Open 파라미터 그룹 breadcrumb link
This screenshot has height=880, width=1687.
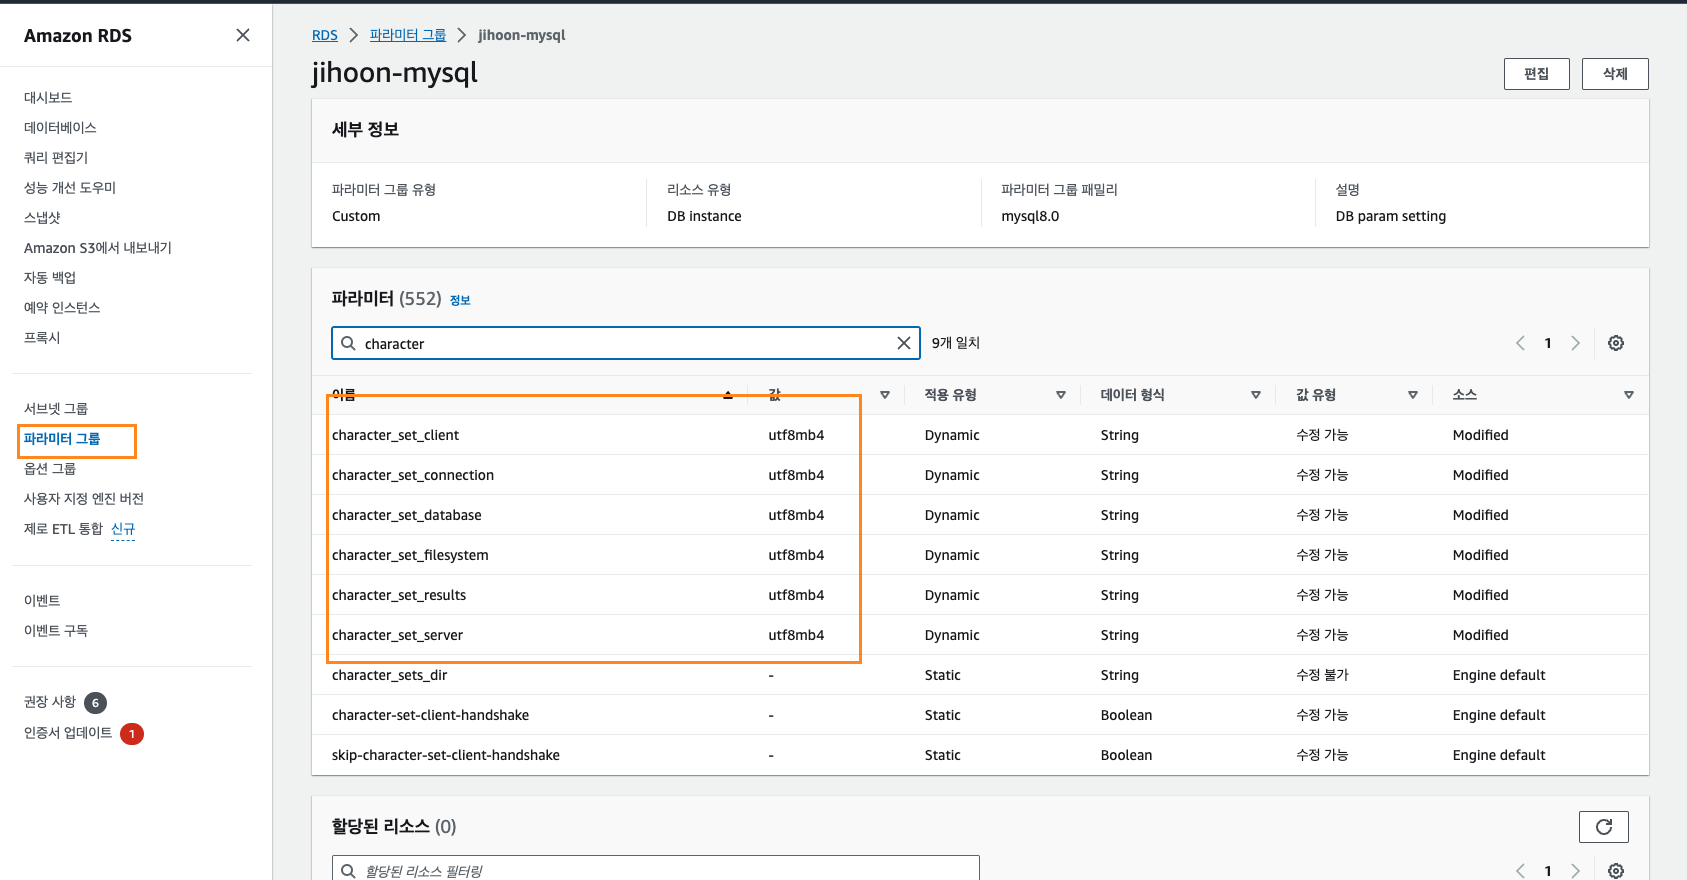pos(408,35)
